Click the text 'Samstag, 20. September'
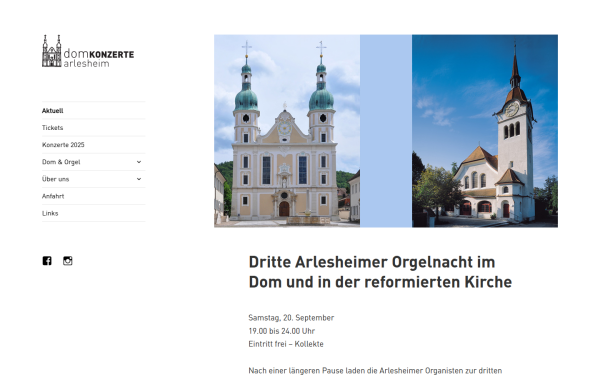Viewport: 600px width, 375px height. pos(291,318)
